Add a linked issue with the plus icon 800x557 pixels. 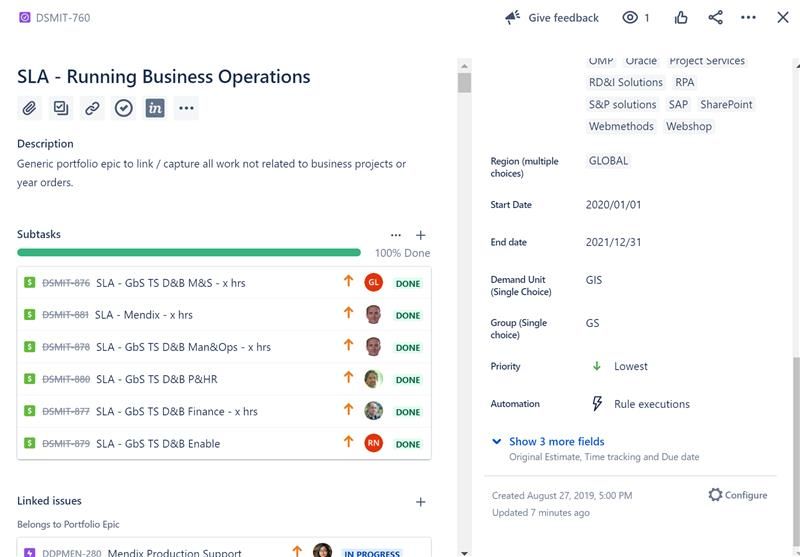(420, 502)
